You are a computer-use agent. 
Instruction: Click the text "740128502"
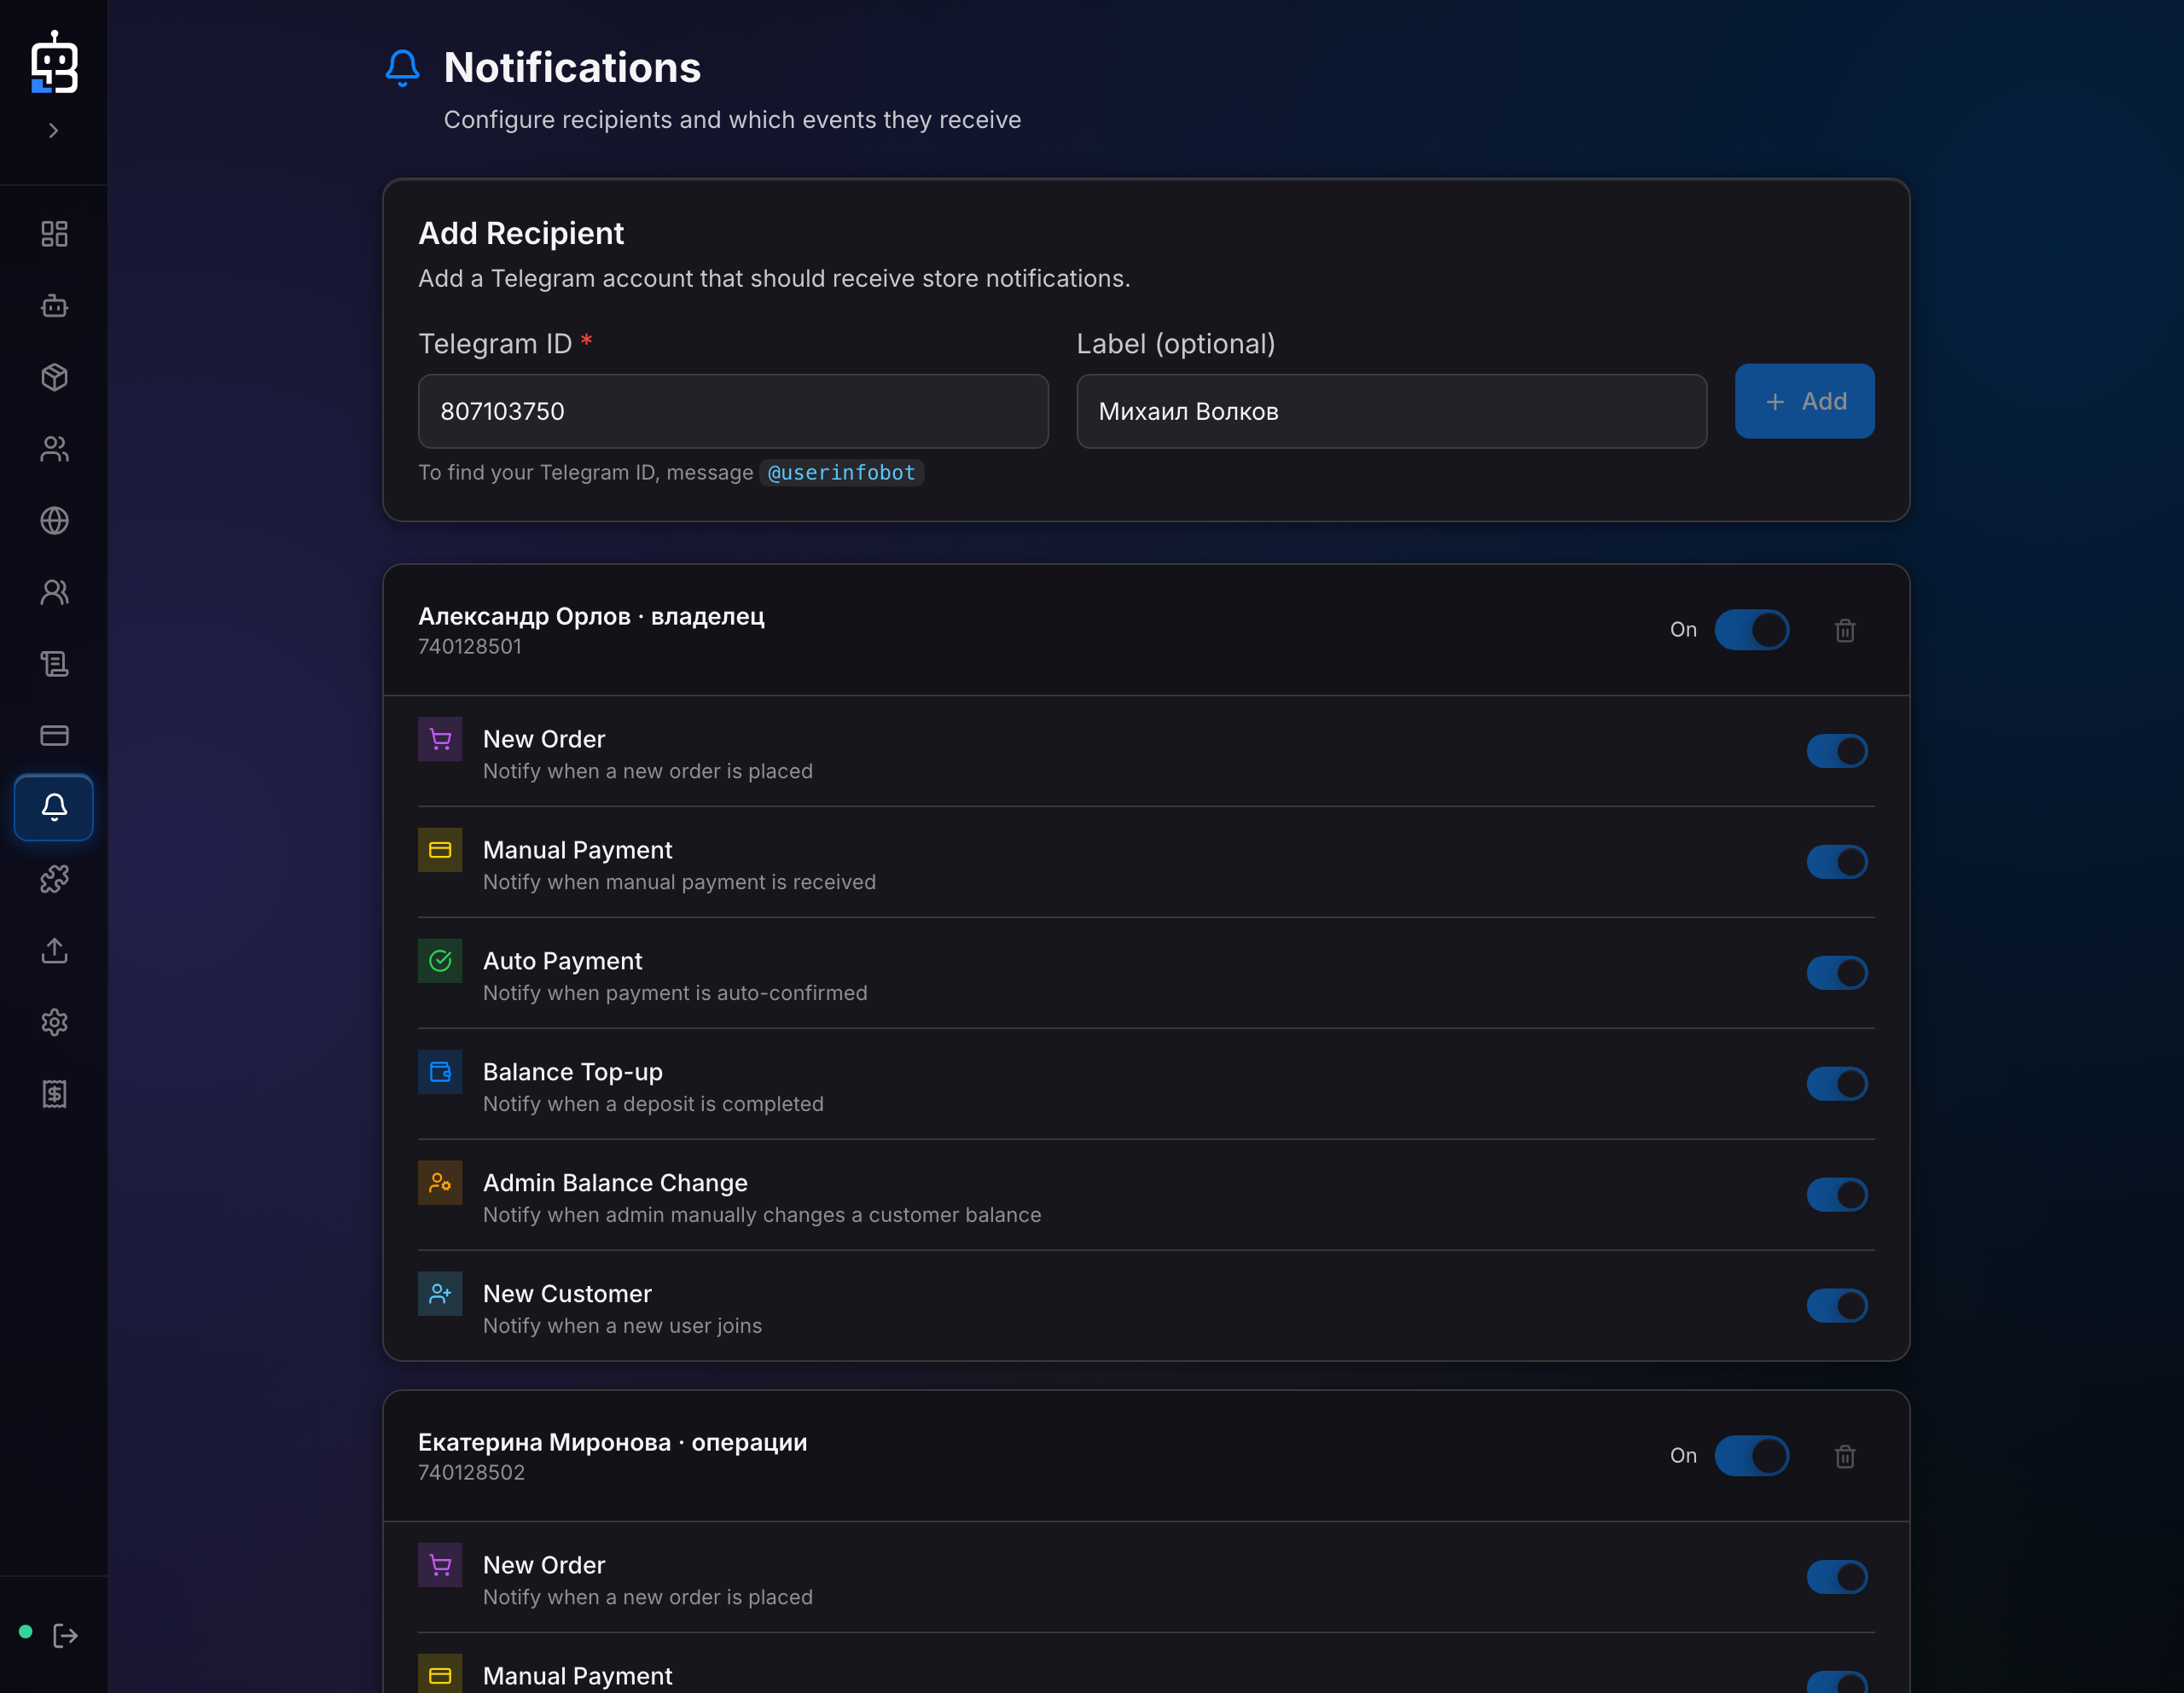click(471, 1473)
